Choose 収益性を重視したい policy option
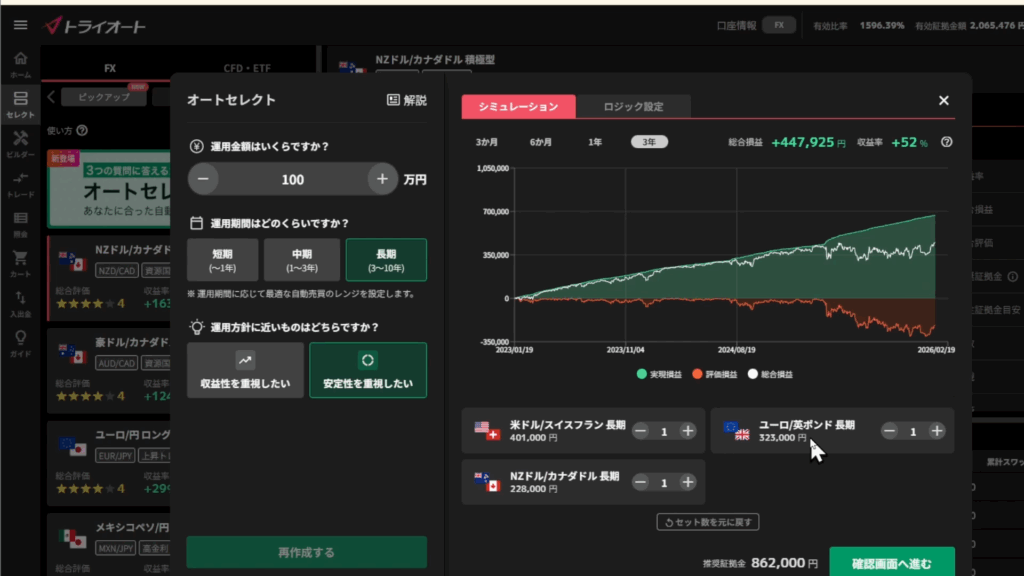1024x576 pixels. click(x=245, y=370)
